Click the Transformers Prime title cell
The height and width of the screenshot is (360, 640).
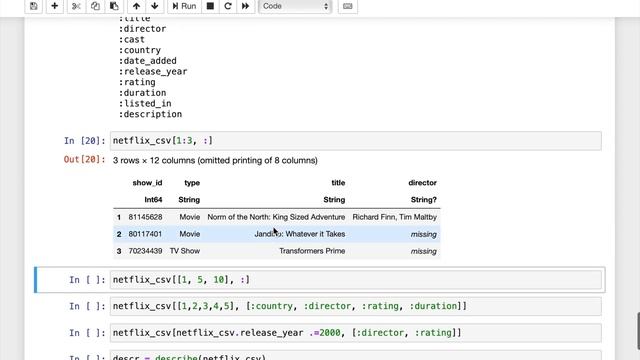(312, 251)
